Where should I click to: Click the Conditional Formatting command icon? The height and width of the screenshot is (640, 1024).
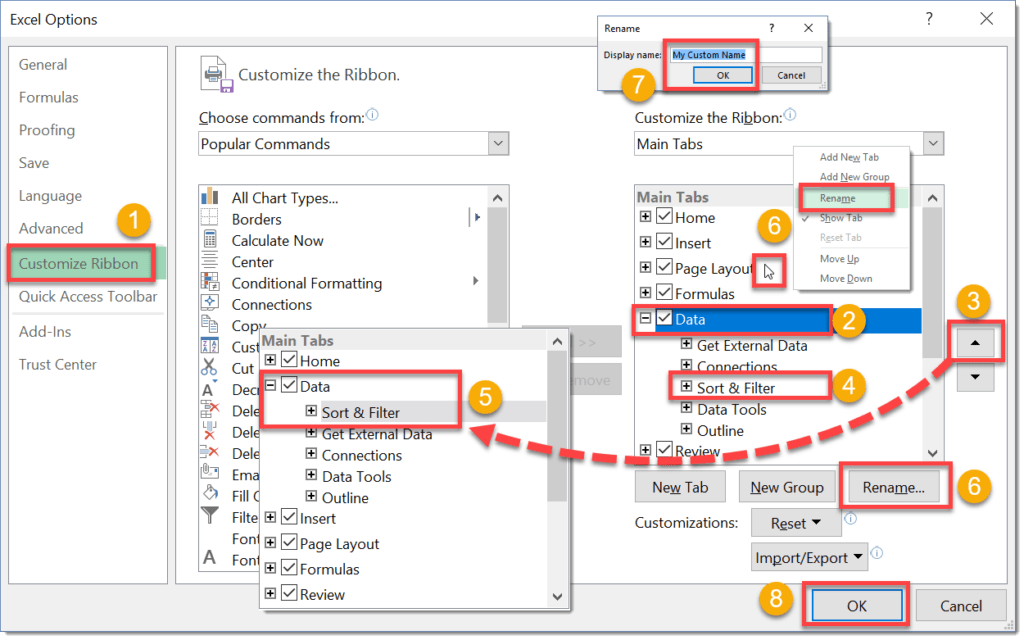210,282
